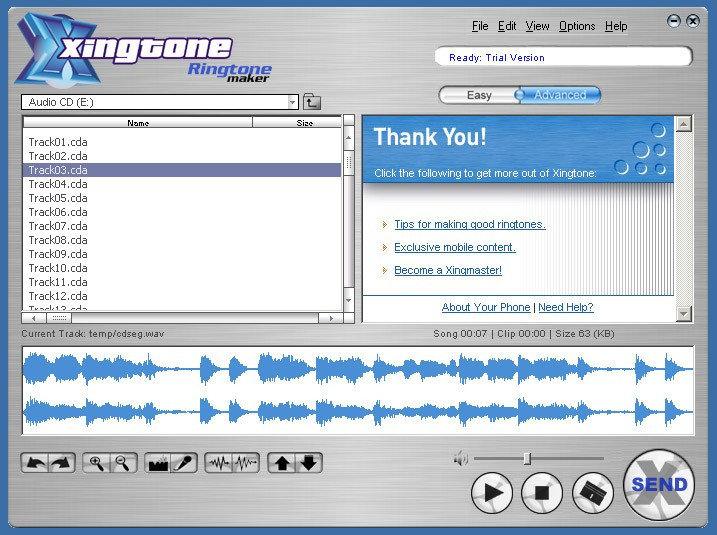Open 'Tips for making good ringtones' link

(470, 224)
